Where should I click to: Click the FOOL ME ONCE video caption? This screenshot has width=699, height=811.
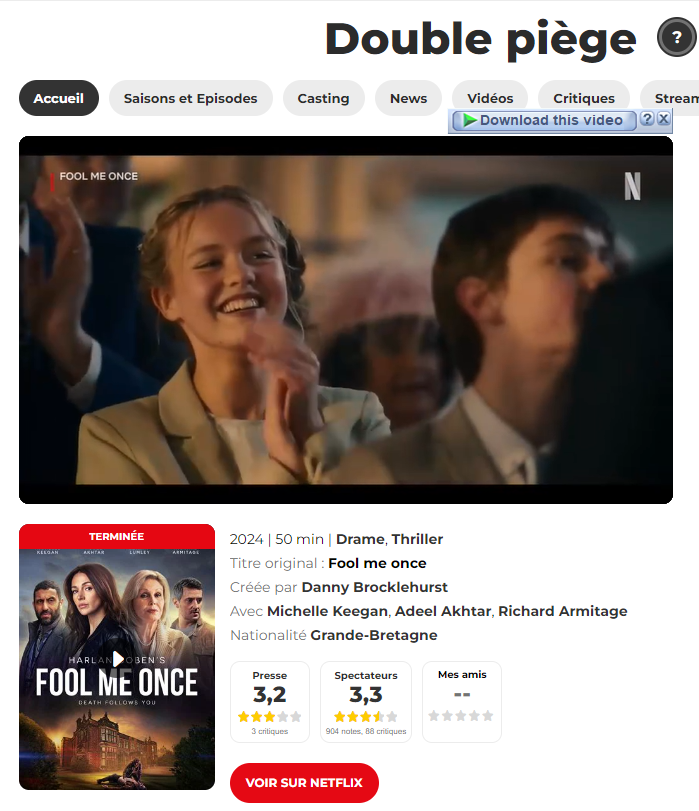(98, 176)
